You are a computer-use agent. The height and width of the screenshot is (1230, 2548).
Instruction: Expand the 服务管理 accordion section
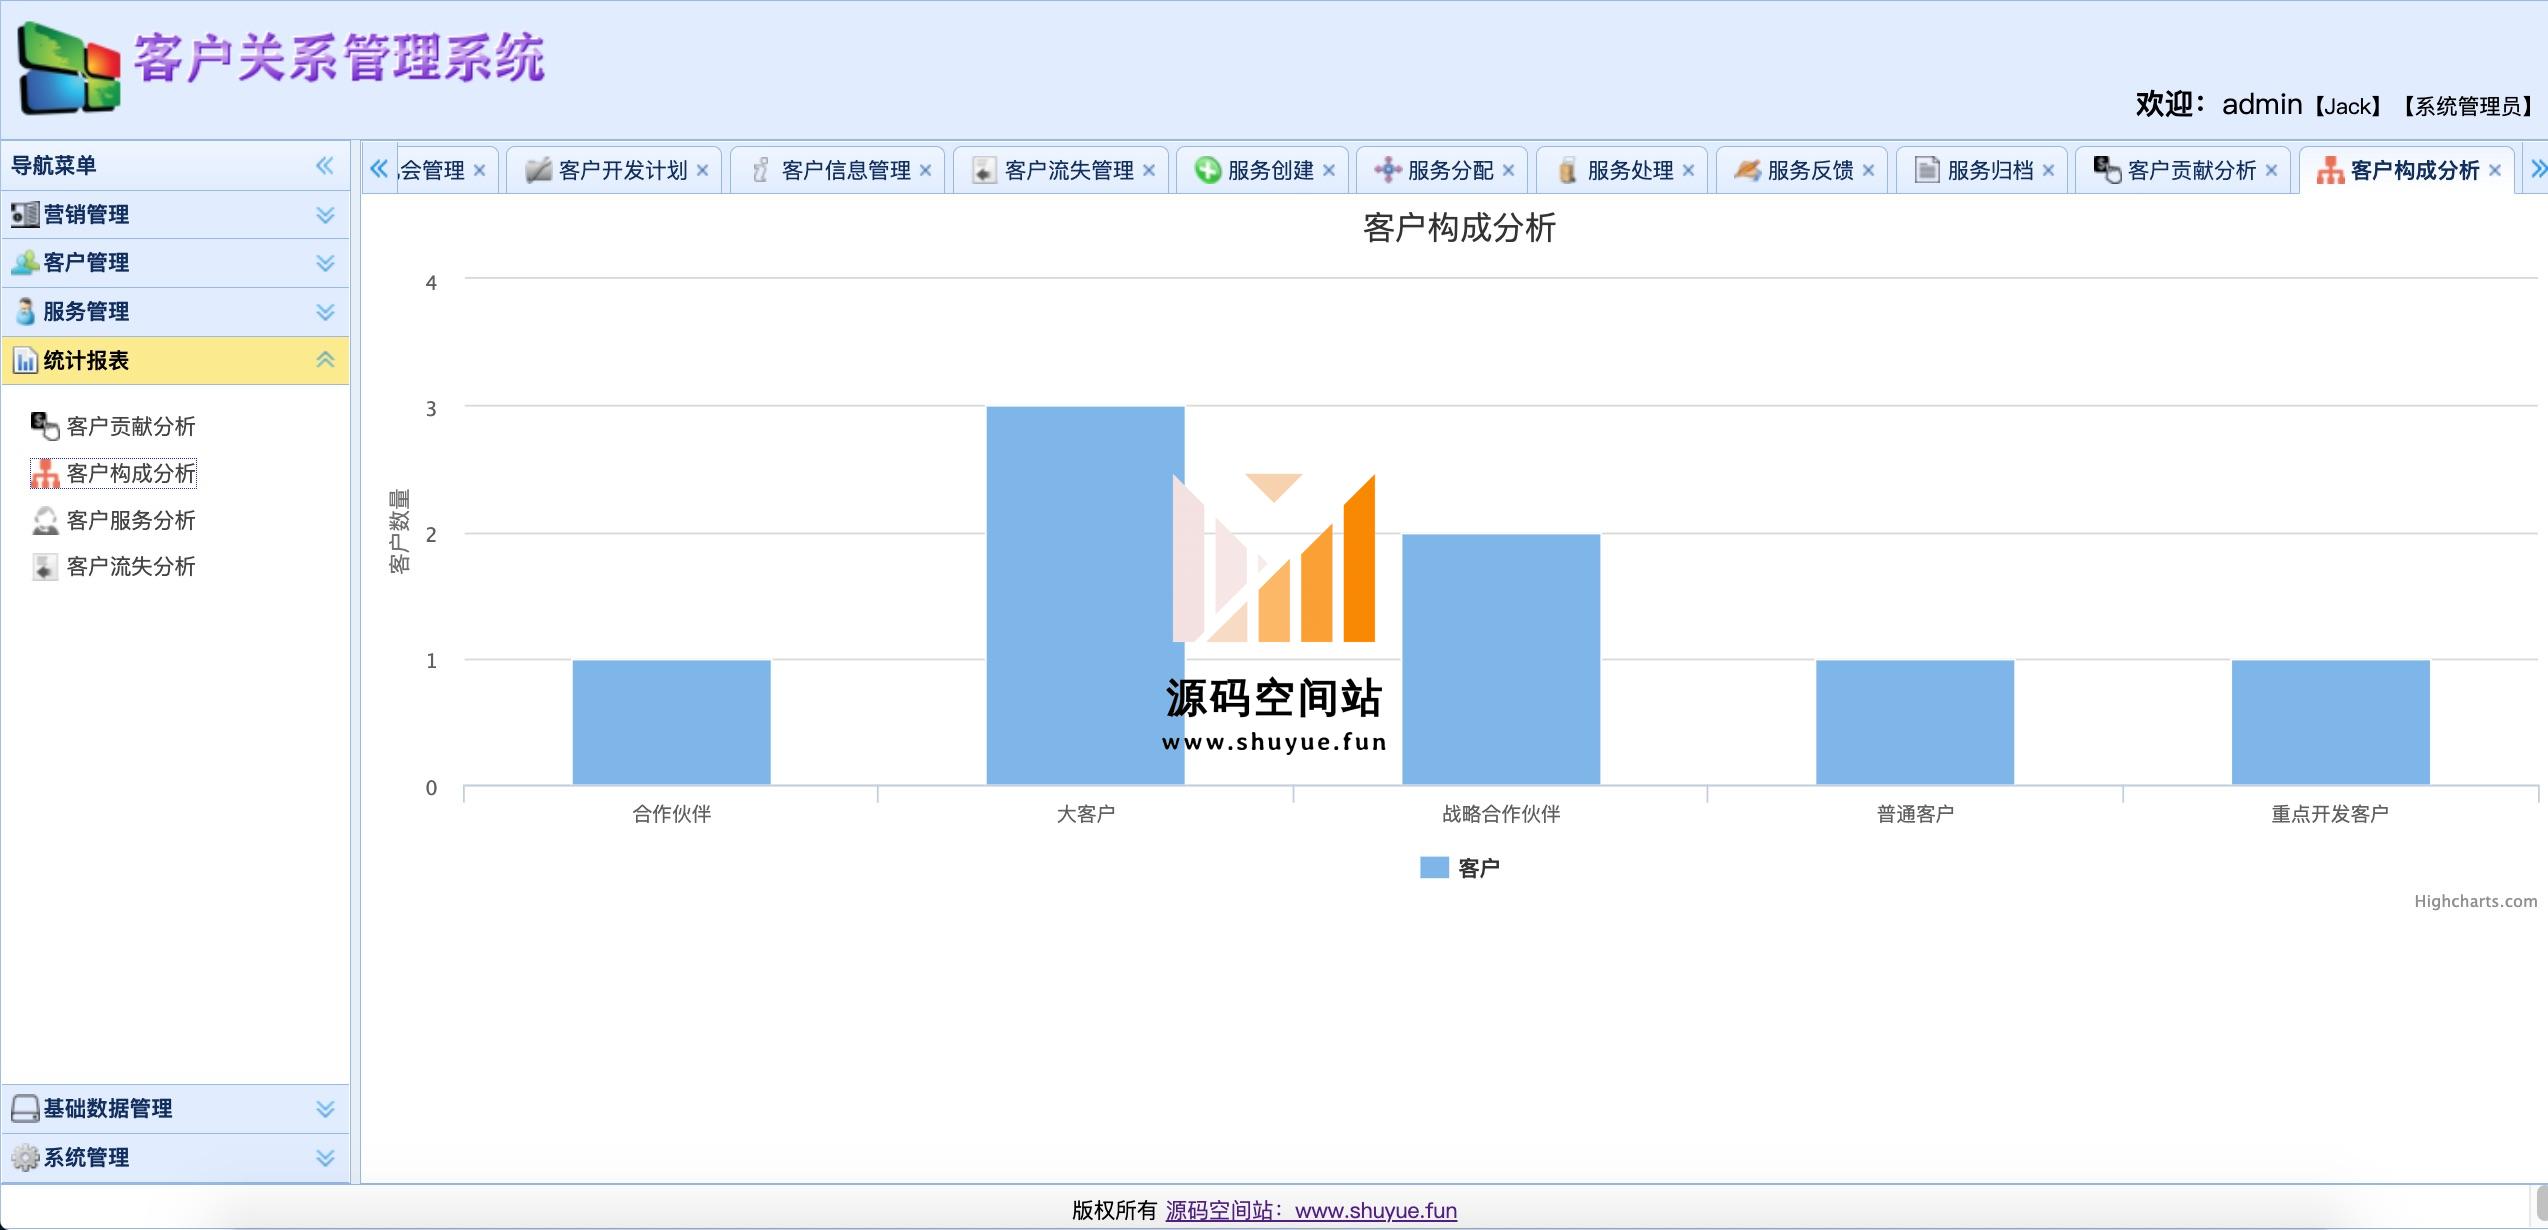click(x=325, y=312)
